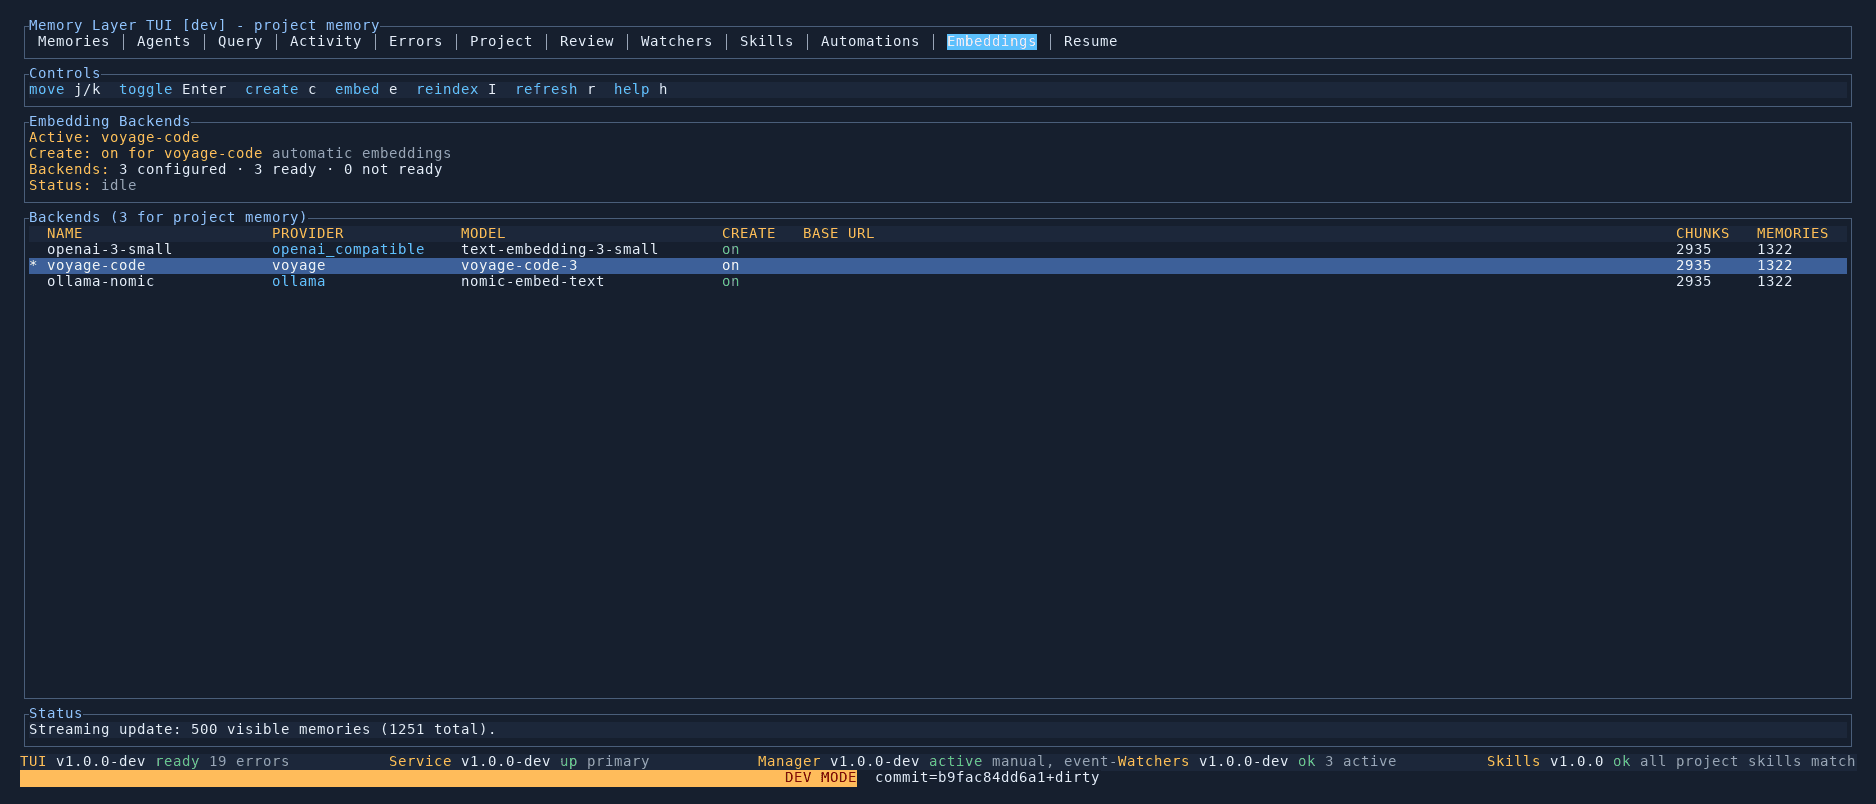Viewport: 1876px width, 804px height.
Task: Select the voyage-code backend name
Action: point(96,265)
